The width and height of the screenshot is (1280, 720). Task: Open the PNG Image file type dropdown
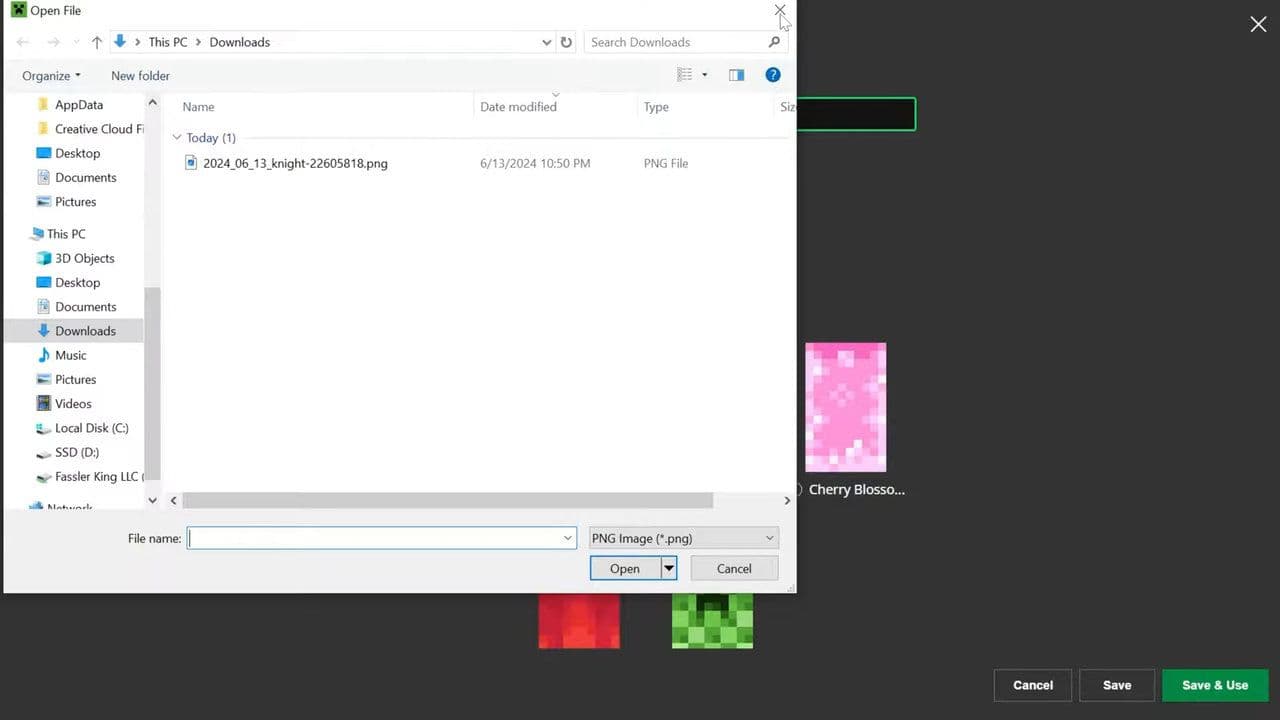tap(684, 538)
